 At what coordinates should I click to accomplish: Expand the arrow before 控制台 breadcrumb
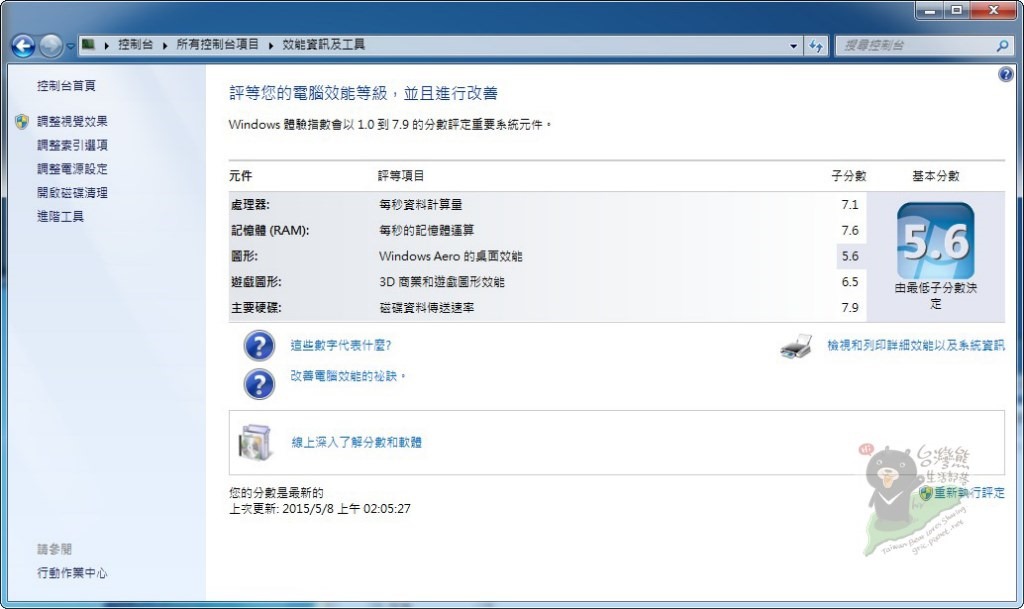[x=106, y=45]
